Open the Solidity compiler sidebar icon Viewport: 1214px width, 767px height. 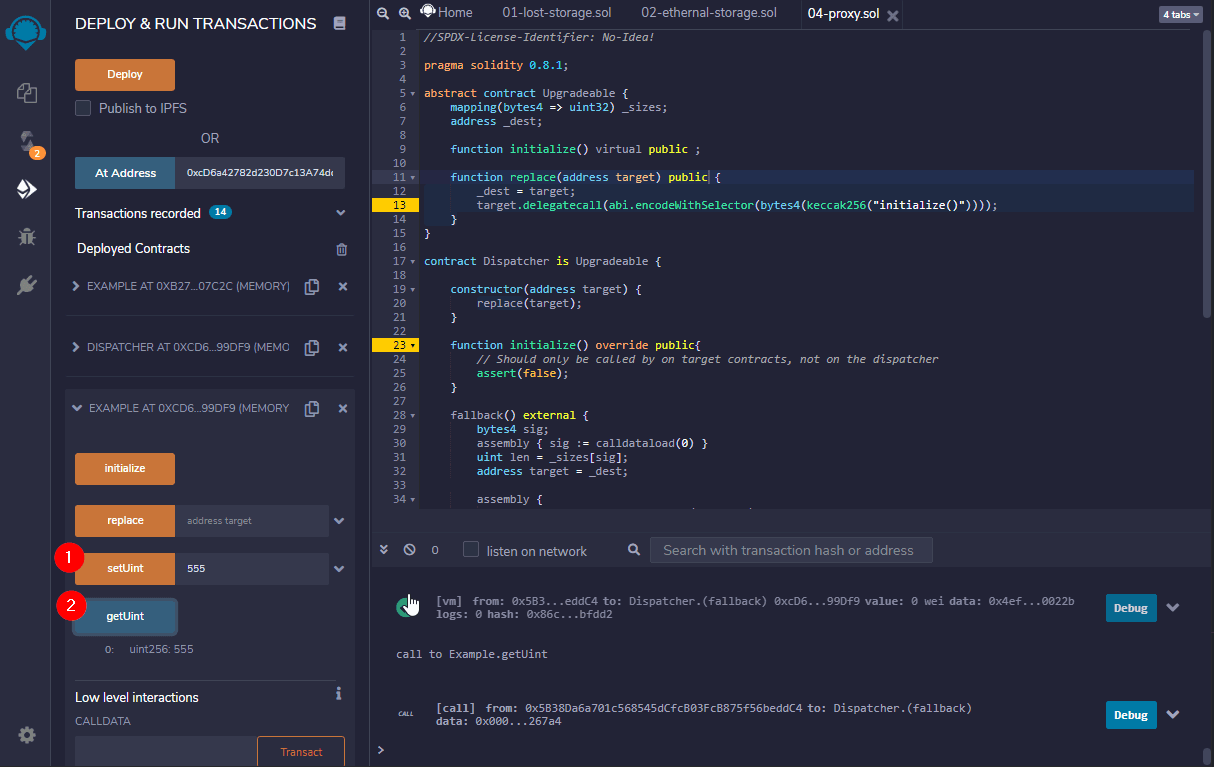tap(27, 140)
